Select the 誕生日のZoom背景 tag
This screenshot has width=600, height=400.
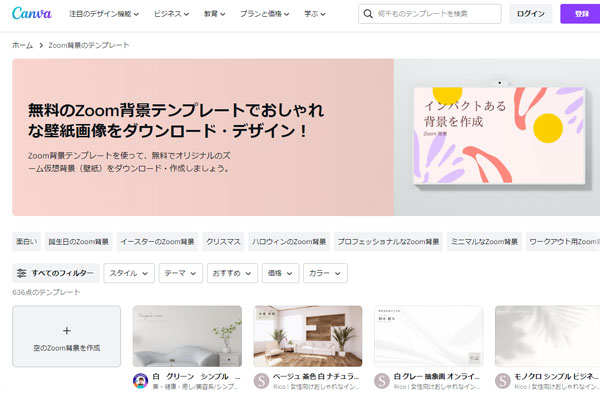pyautogui.click(x=78, y=242)
